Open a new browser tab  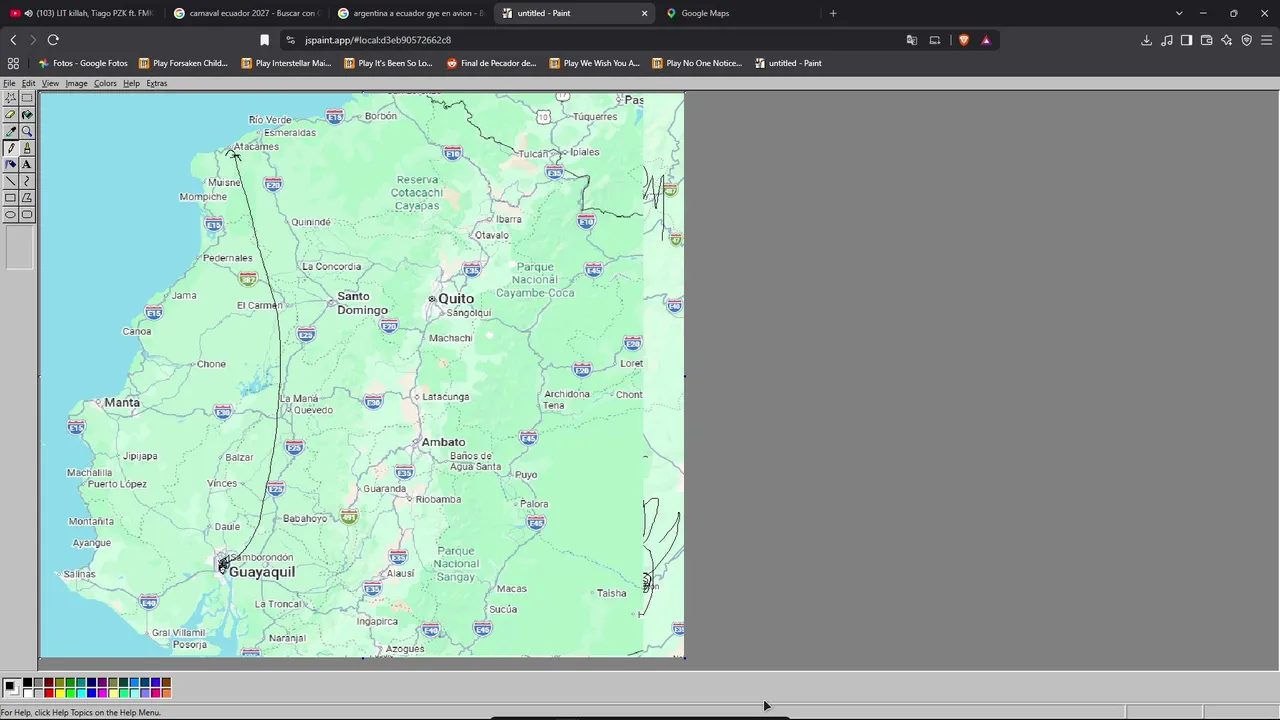833,13
